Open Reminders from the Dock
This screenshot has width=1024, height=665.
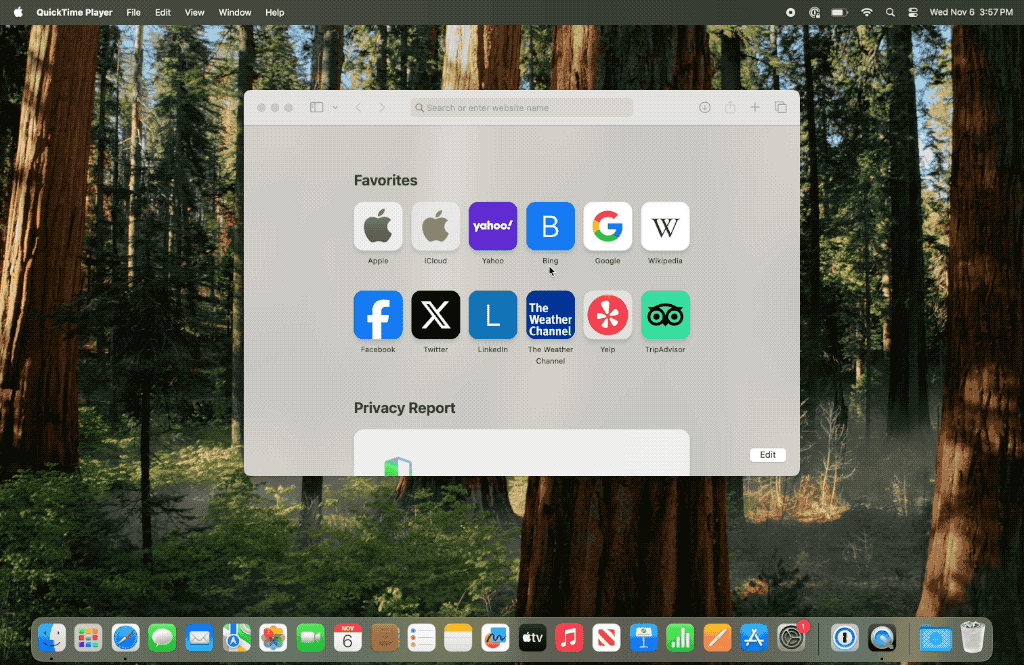[x=421, y=638]
